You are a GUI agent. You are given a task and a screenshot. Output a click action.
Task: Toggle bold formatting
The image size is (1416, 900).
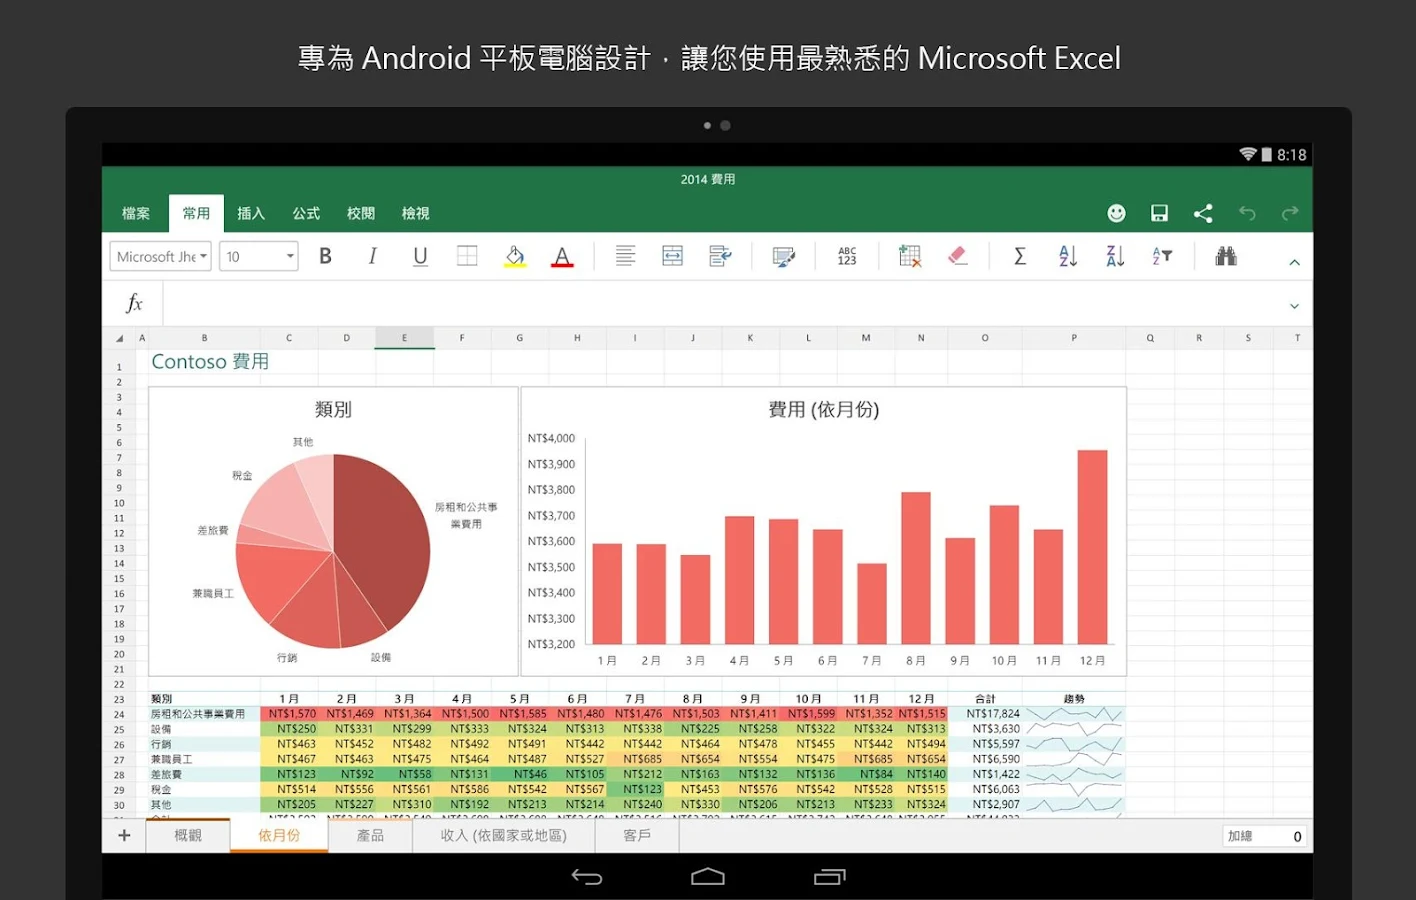[324, 256]
